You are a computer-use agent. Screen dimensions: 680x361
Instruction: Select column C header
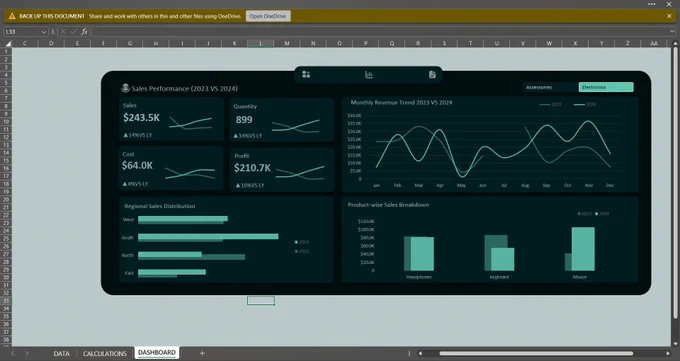[x=24, y=43]
